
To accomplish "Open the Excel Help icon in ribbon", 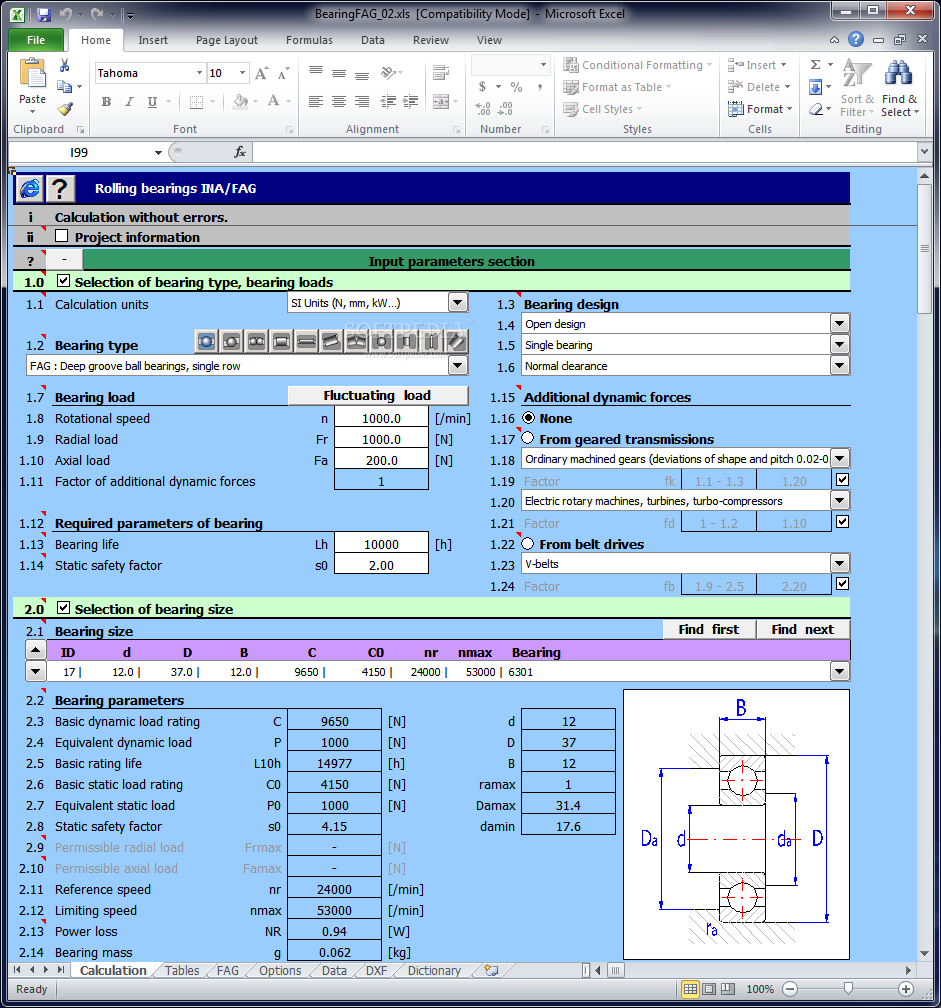I will coord(856,39).
